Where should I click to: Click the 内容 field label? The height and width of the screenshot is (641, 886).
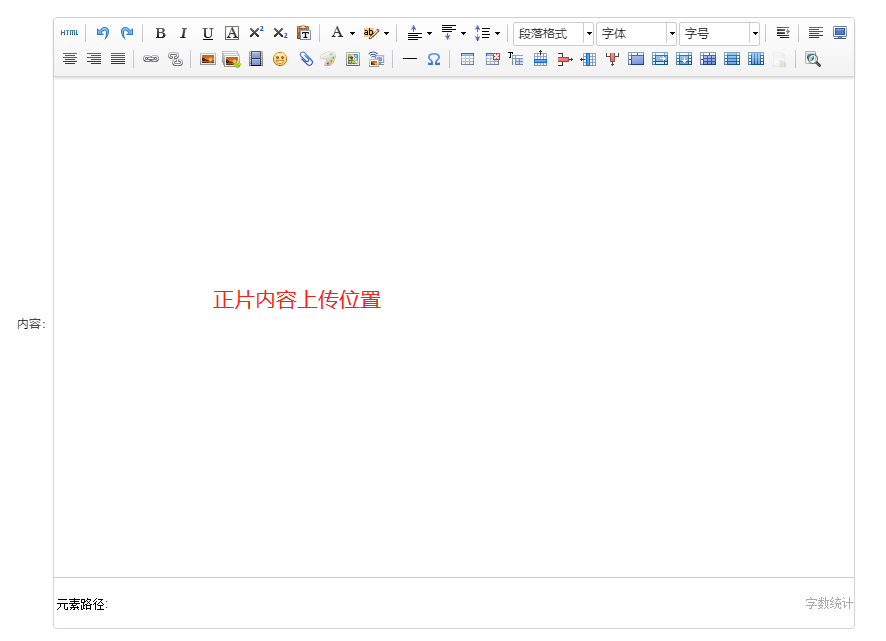(31, 324)
